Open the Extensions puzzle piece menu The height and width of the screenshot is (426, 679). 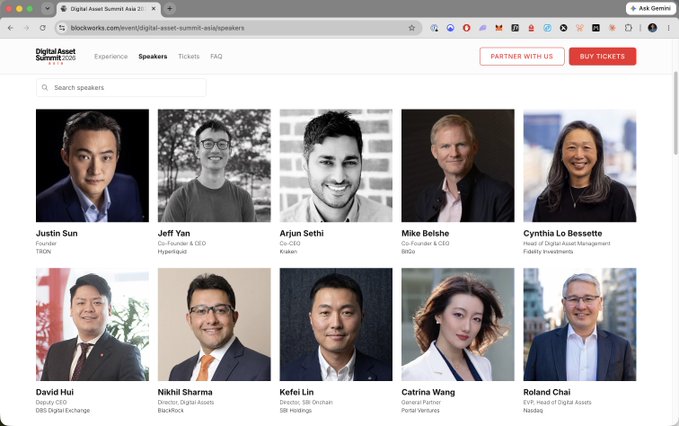click(x=628, y=28)
